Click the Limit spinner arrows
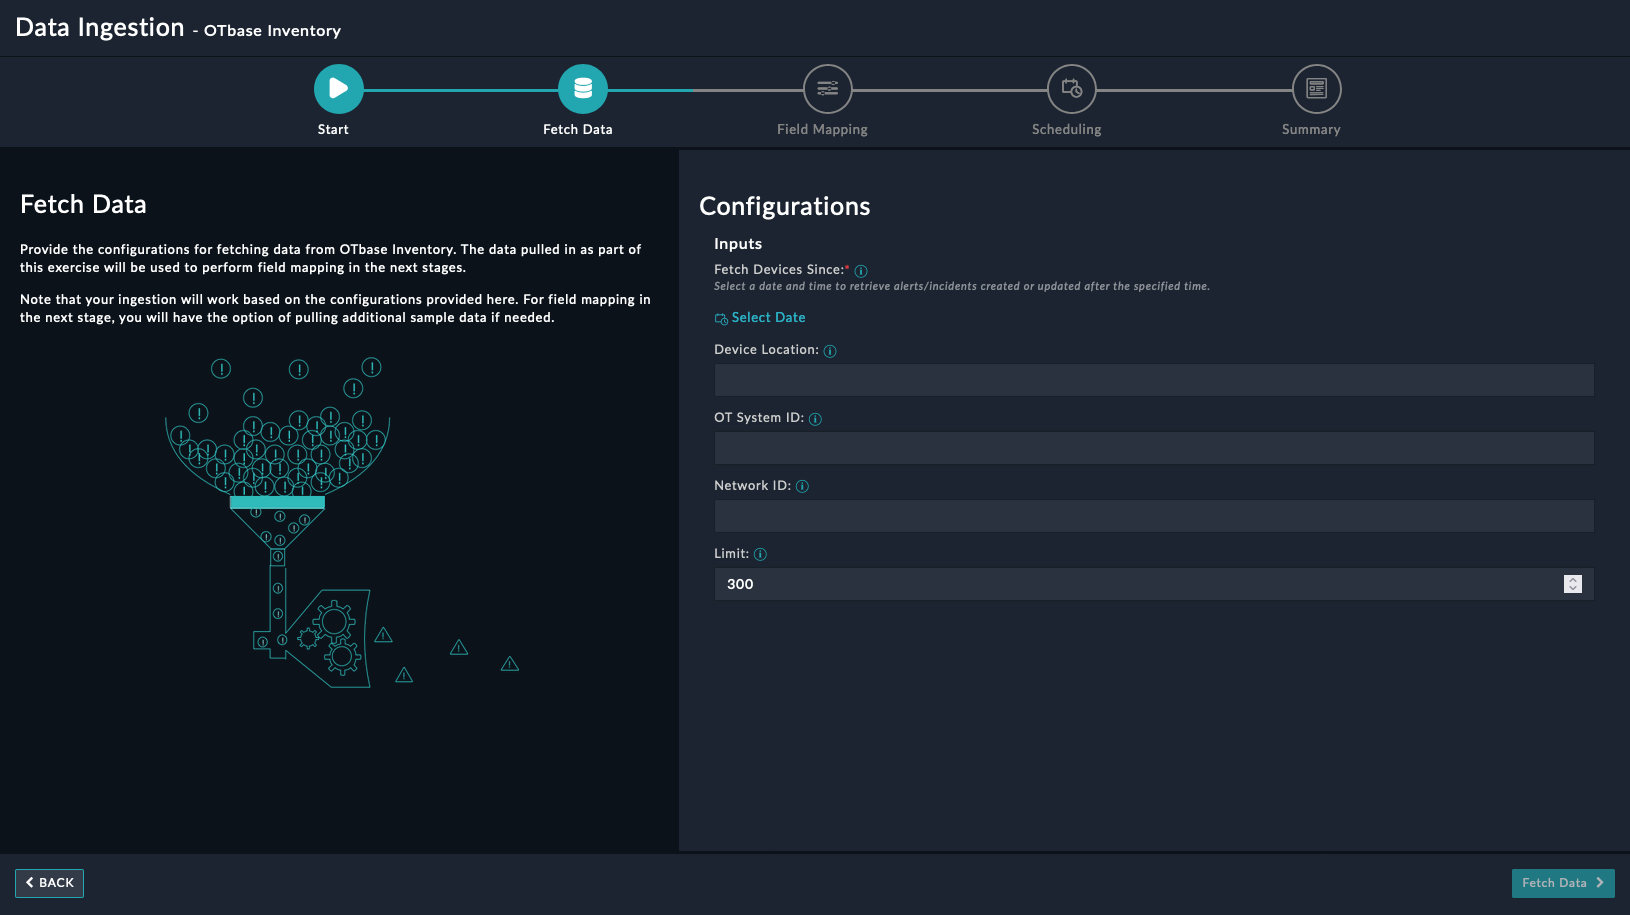The image size is (1630, 915). pos(1572,584)
